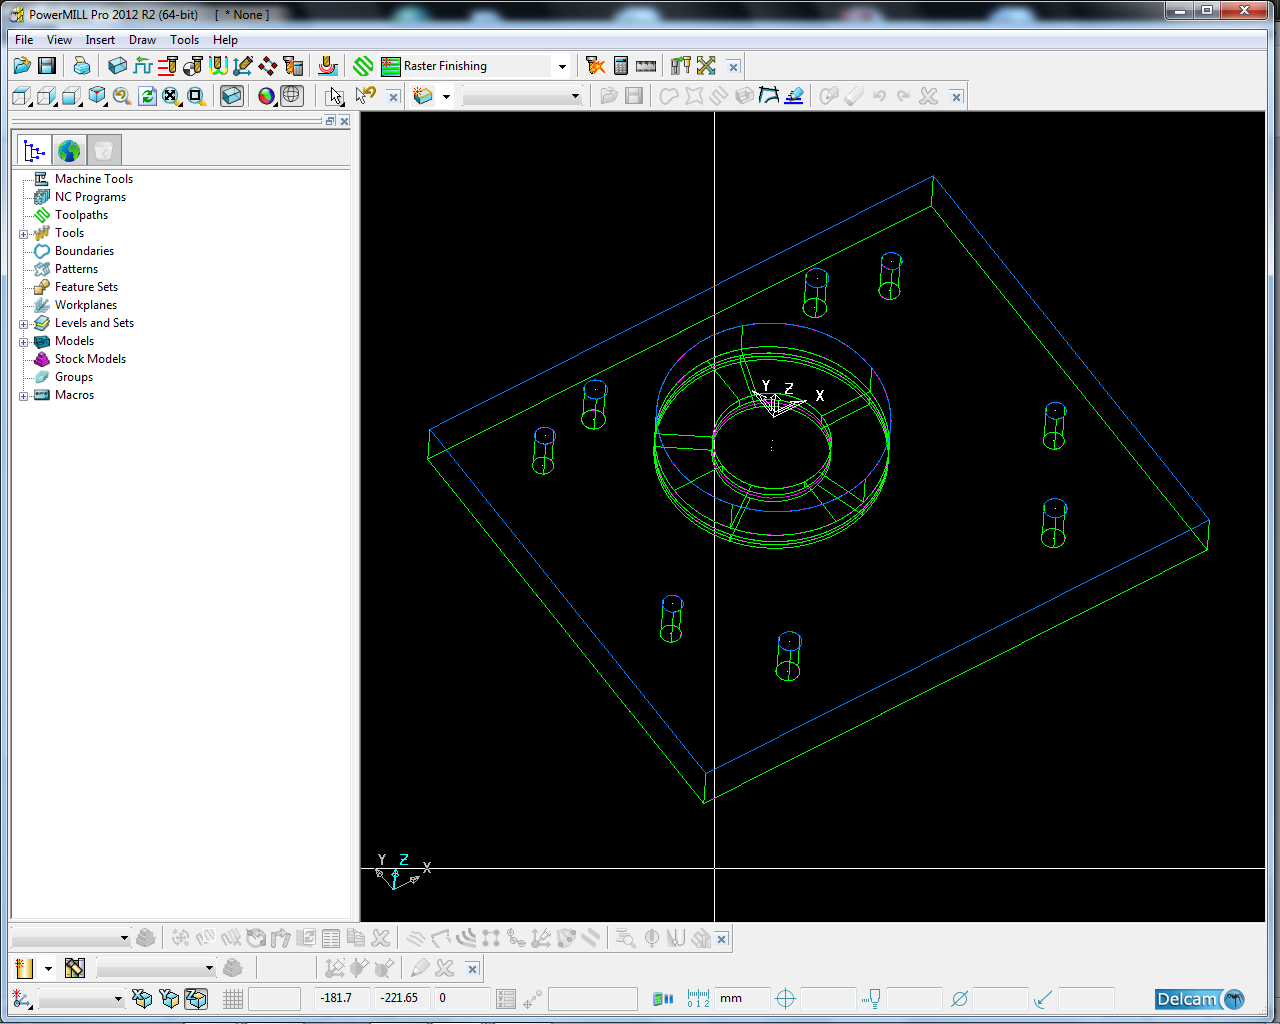Open the Insert menu
1280x1024 pixels.
100,40
